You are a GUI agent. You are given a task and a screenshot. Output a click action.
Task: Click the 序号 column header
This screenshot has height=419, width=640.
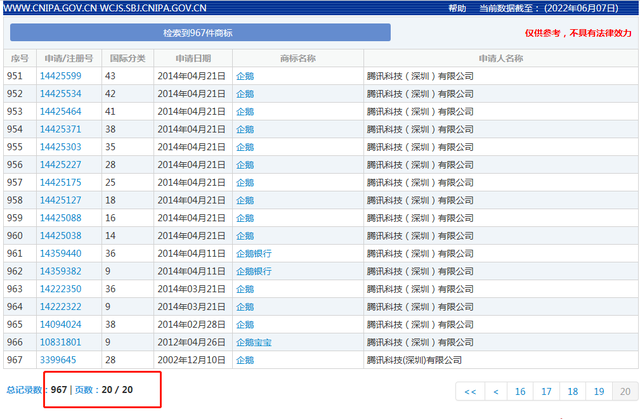20,58
